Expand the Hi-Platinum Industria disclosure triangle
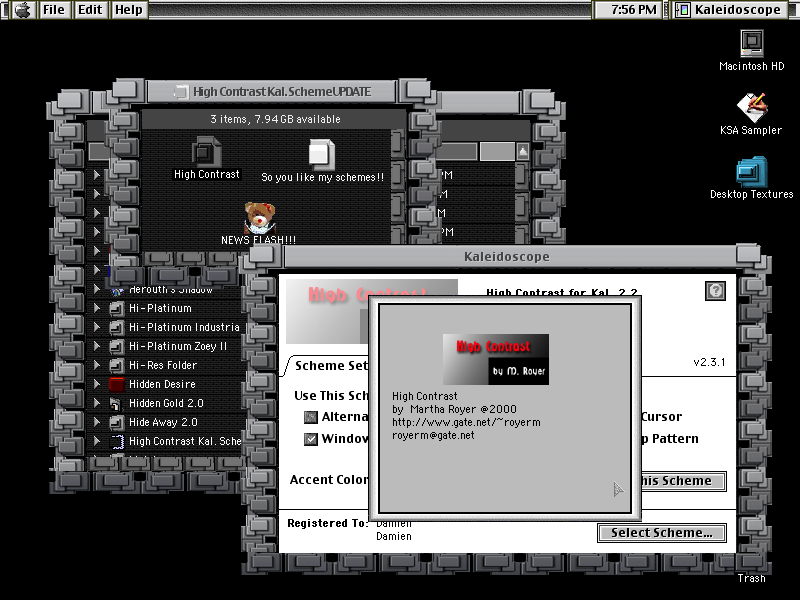The width and height of the screenshot is (800, 600). point(97,327)
